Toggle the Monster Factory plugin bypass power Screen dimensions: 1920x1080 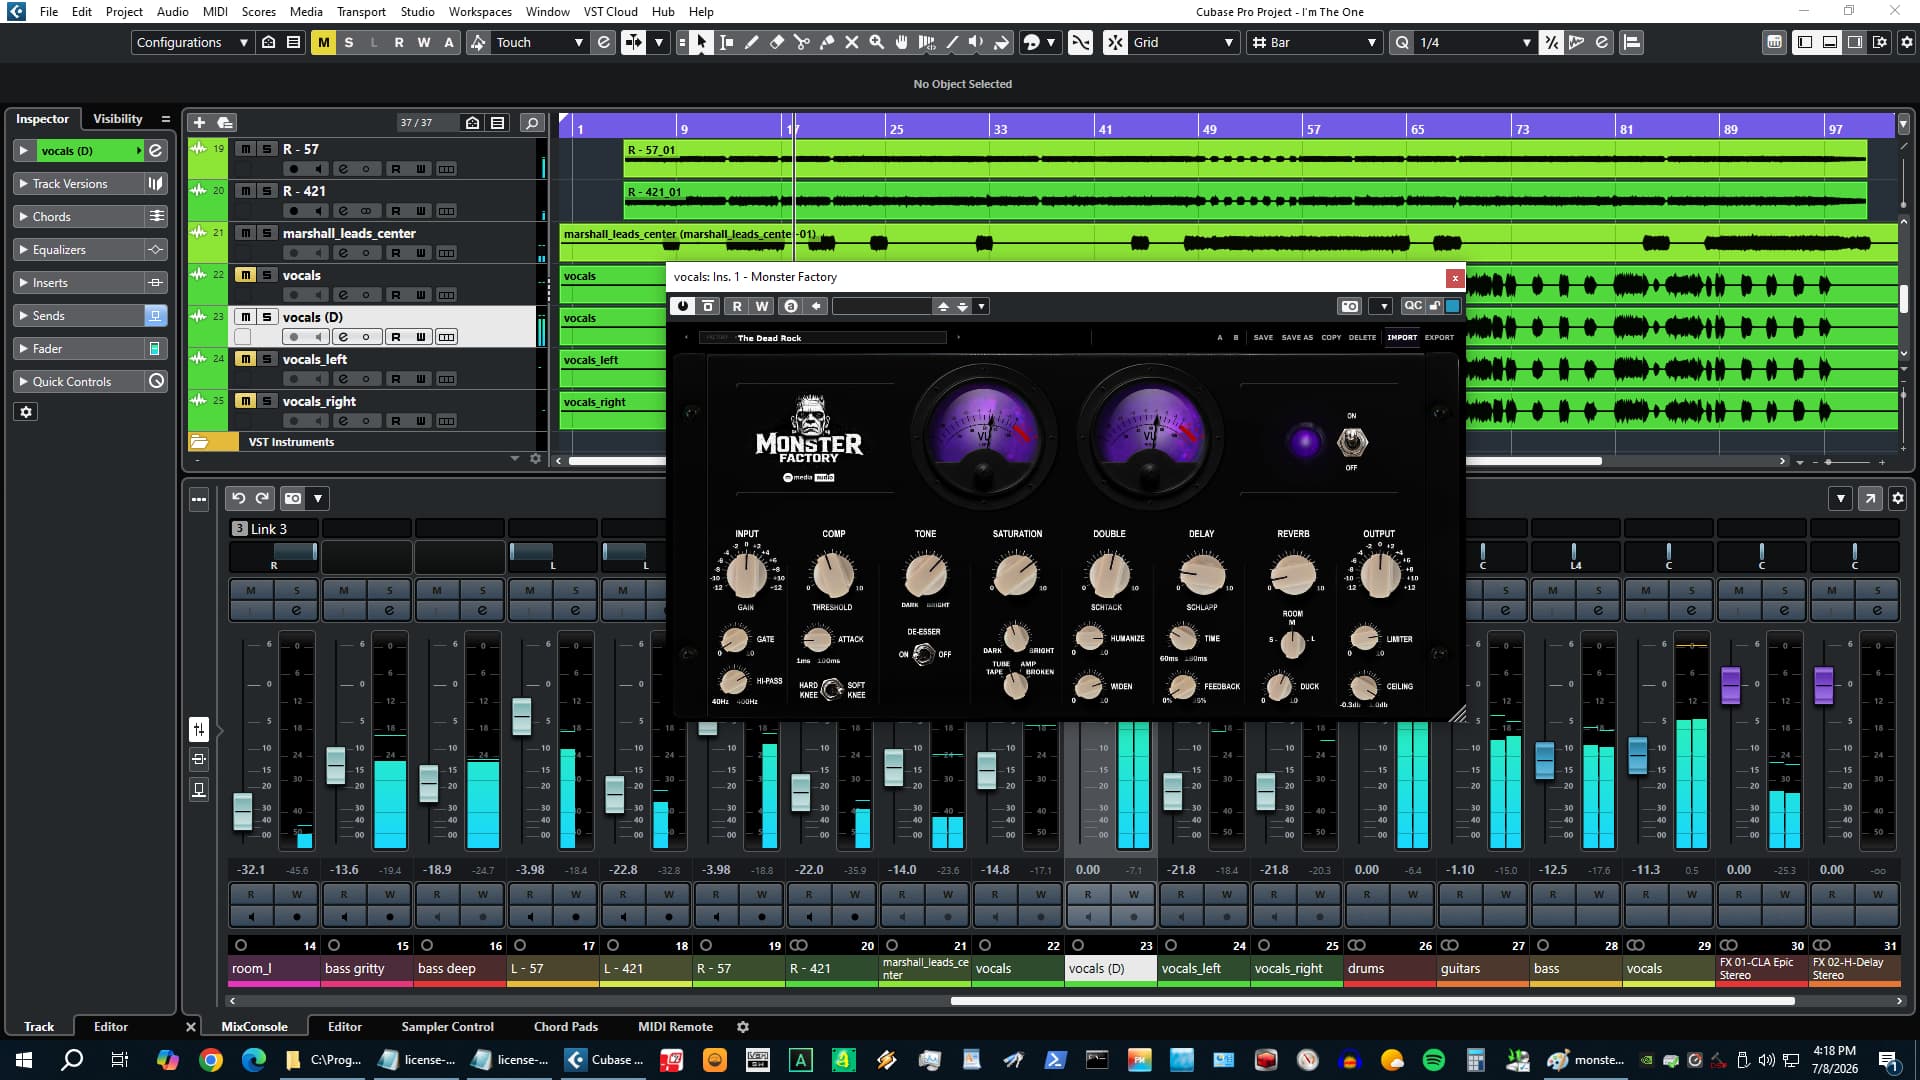683,306
